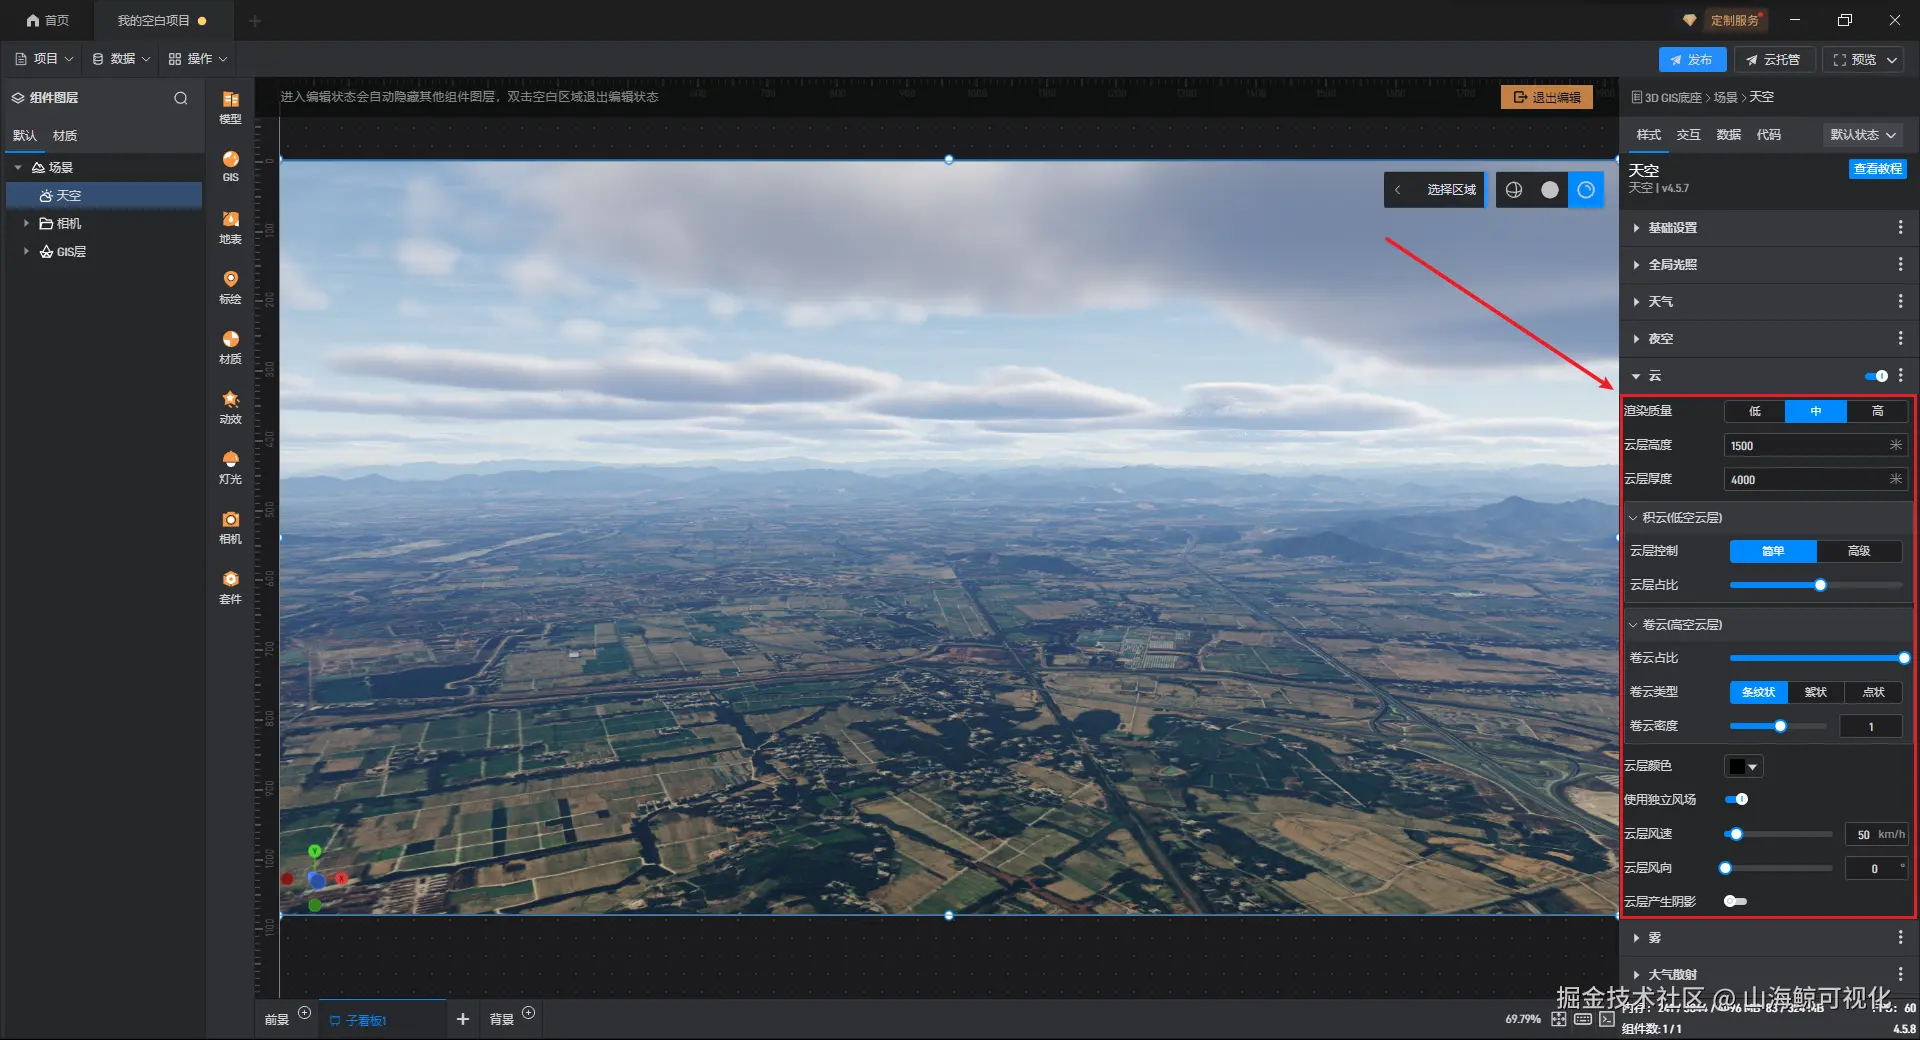Click the plus icon next to 背景
The height and width of the screenshot is (1040, 1920).
[529, 1013]
